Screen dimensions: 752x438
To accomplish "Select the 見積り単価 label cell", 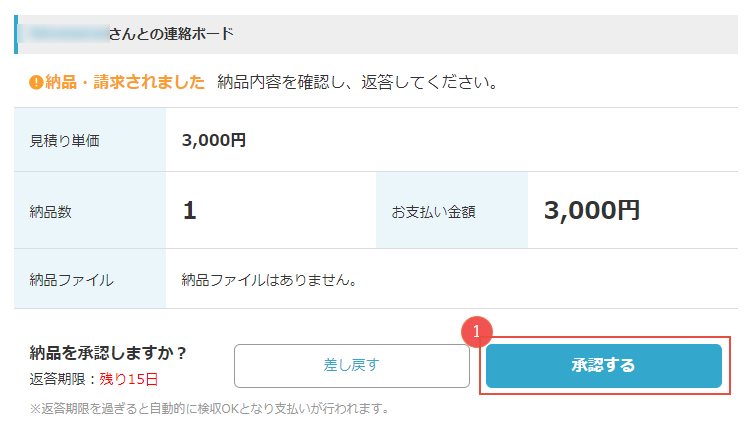I will [90, 140].
